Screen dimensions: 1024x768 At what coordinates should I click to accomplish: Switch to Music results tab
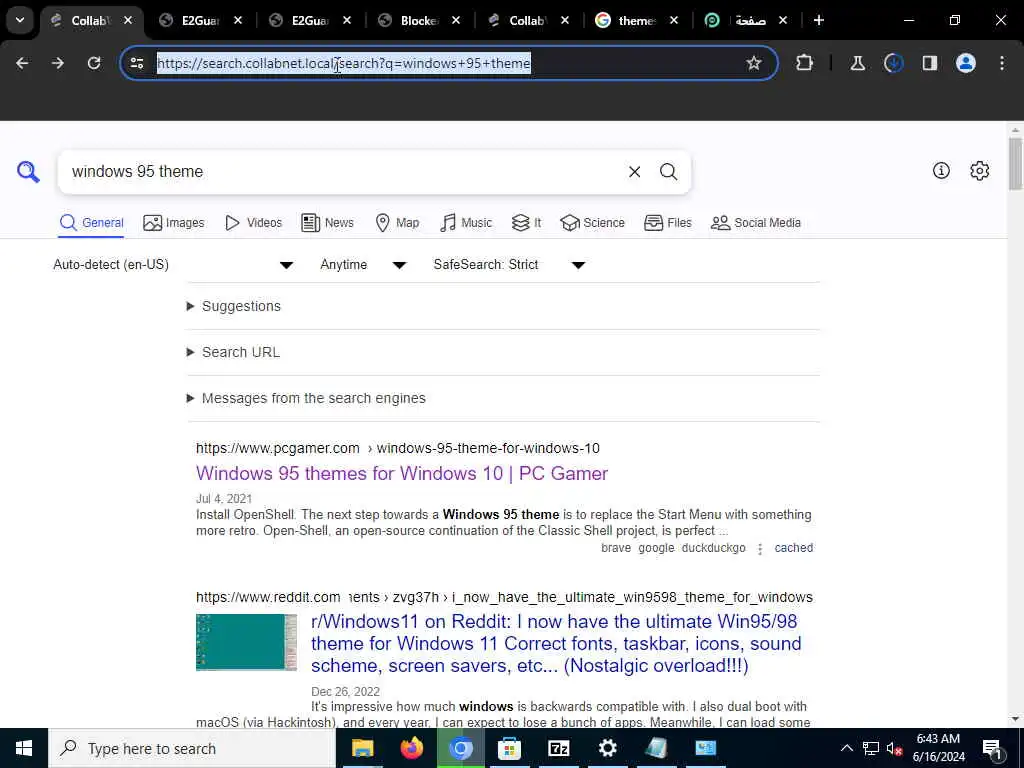(x=466, y=223)
